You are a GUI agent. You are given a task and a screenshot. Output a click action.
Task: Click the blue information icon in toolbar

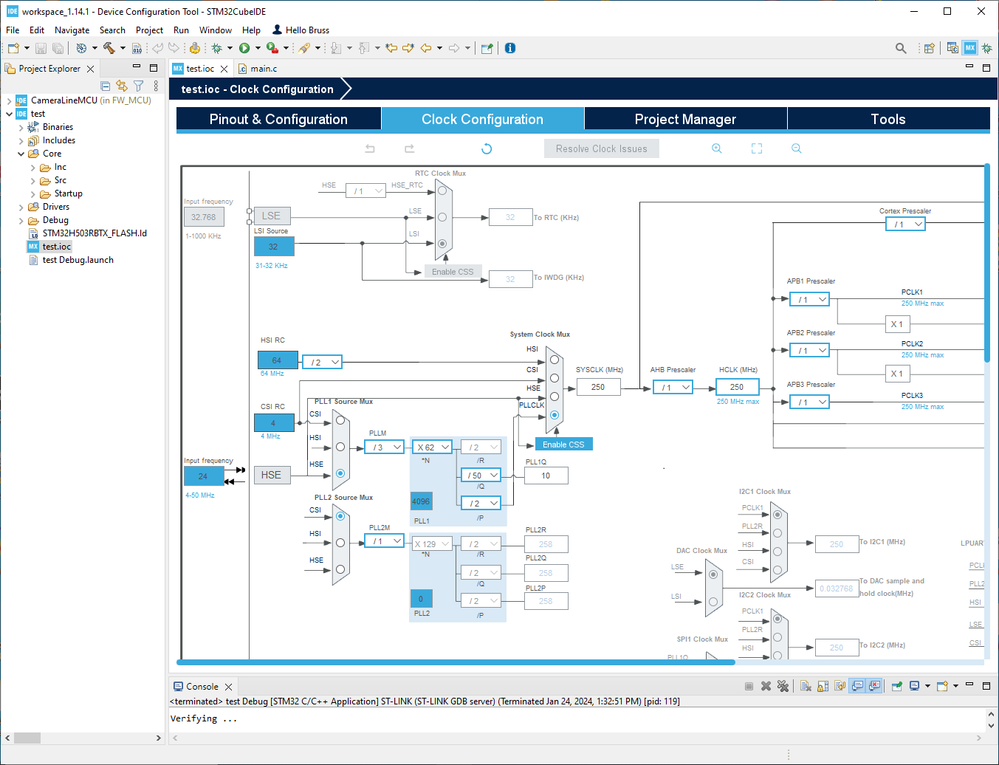point(510,48)
